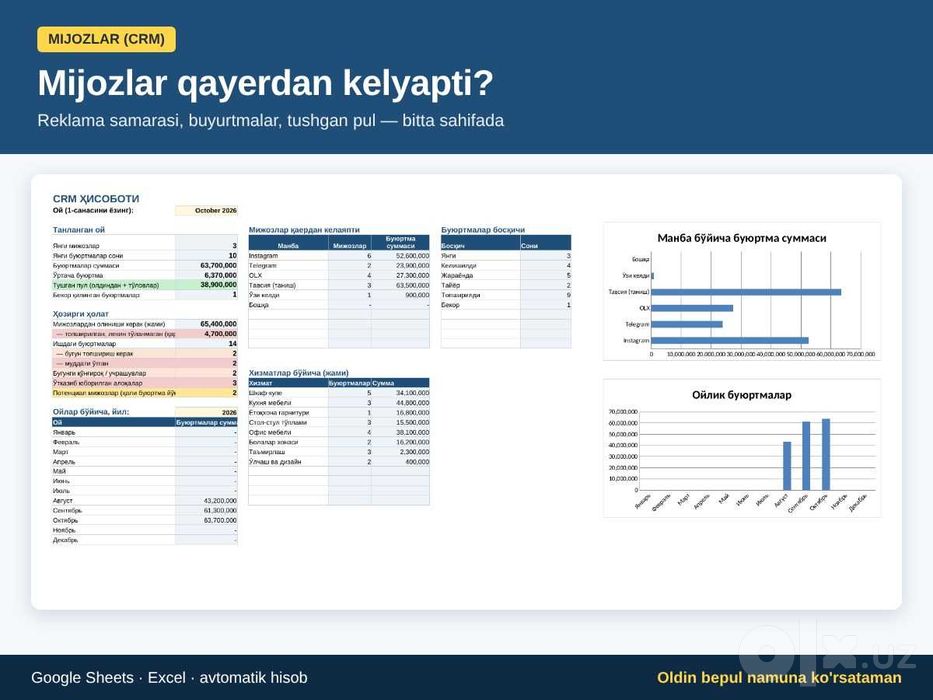
Task: Select the 38,900,000 received money value
Action: (x=218, y=285)
